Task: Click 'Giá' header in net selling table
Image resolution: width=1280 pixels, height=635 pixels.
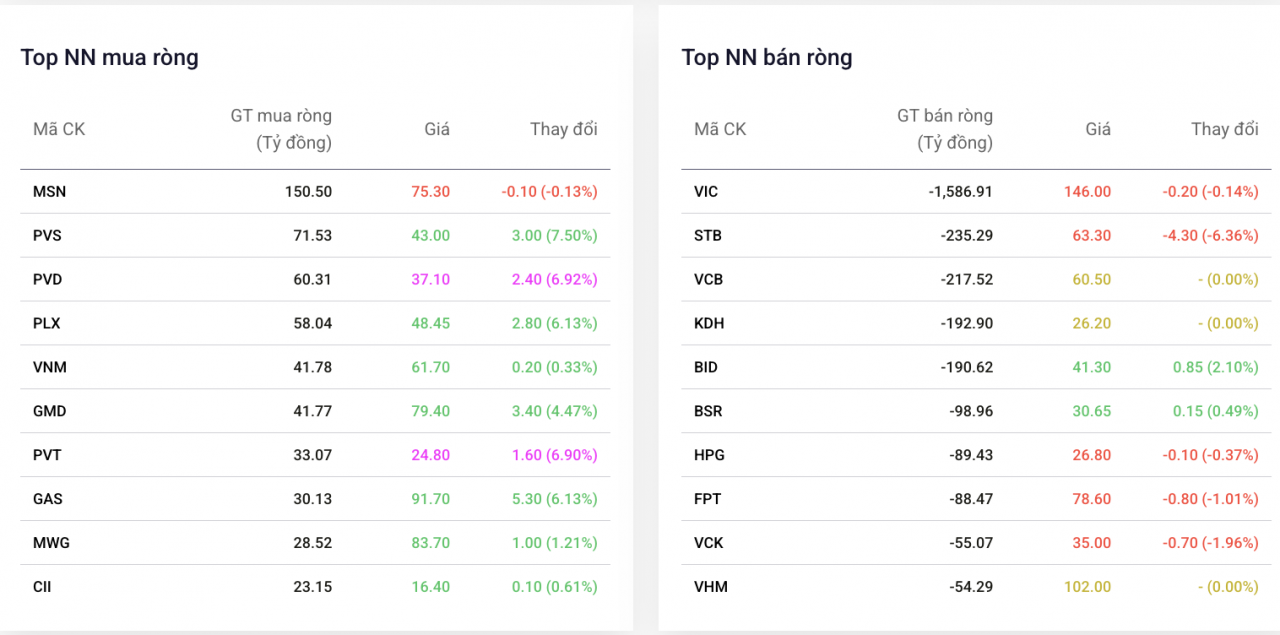Action: click(x=1097, y=129)
